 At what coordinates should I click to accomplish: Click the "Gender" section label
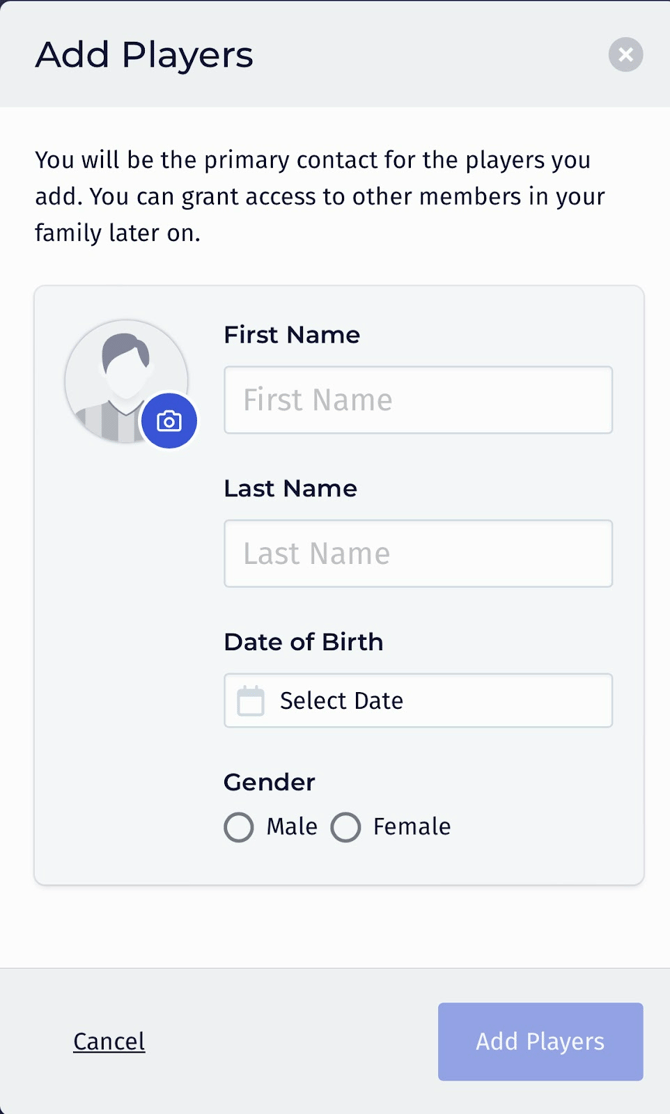coord(269,782)
